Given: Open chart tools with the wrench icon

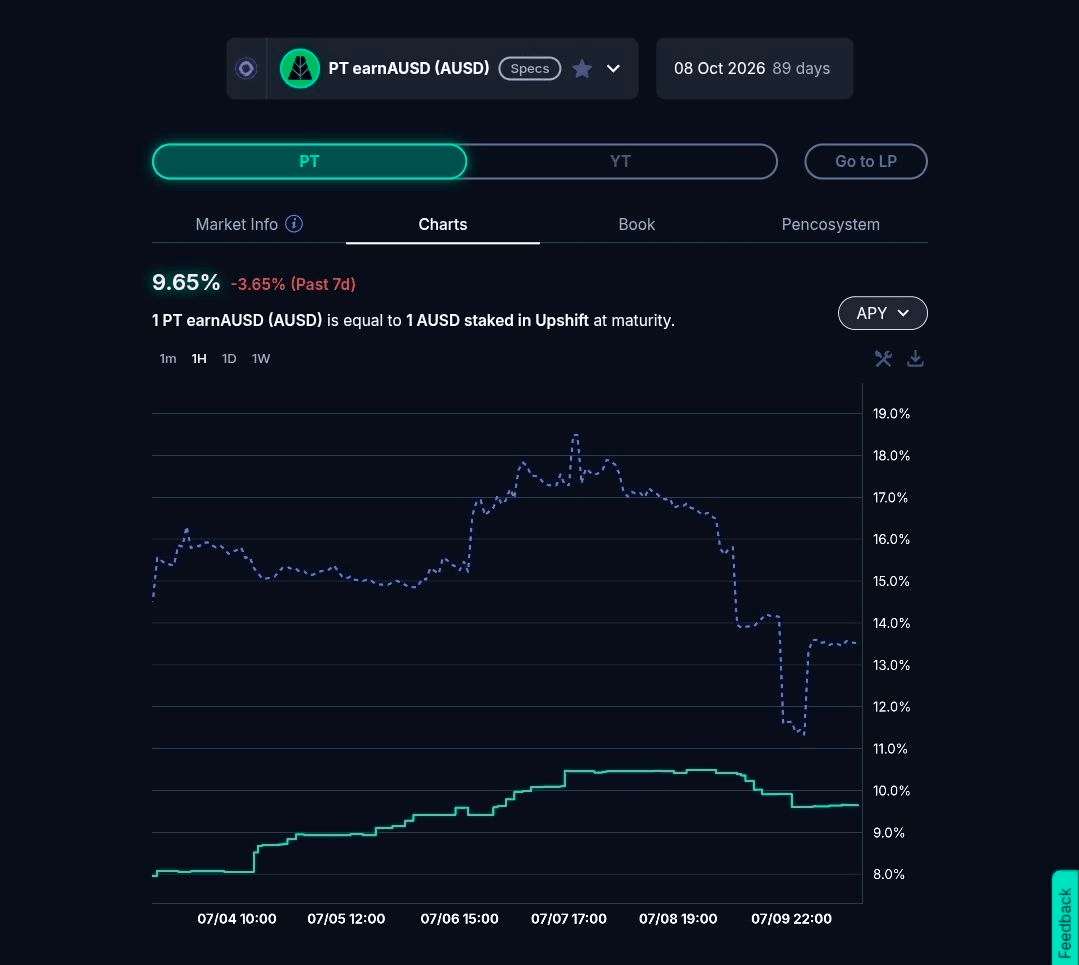Looking at the screenshot, I should tap(883, 359).
